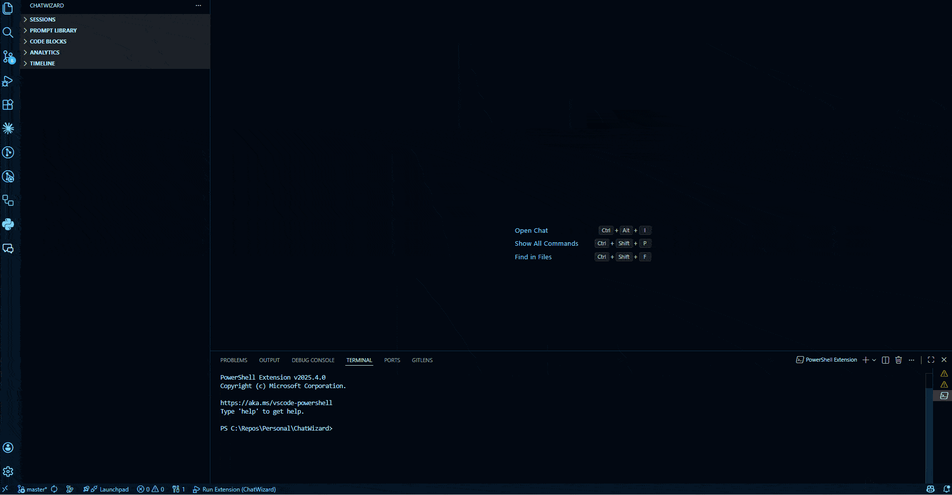The image size is (952, 495).
Task: Click the Find in Files link
Action: [533, 257]
